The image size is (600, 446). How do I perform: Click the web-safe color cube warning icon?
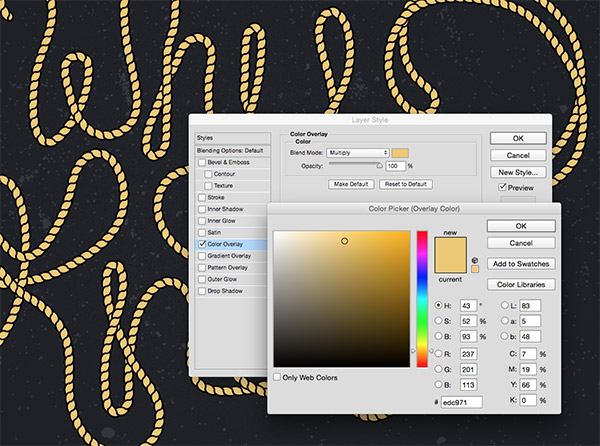coord(475,258)
